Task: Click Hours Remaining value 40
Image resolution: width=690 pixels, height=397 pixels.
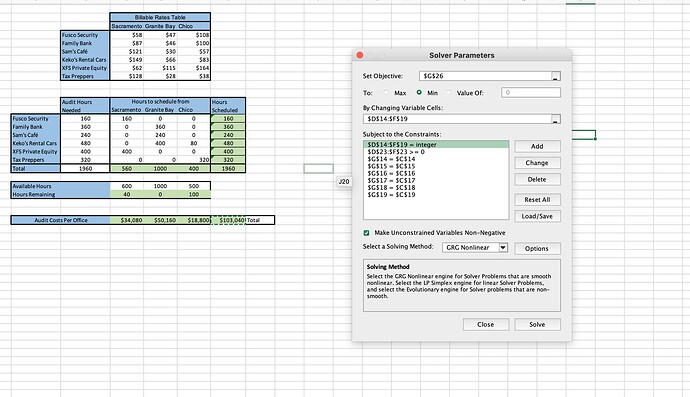Action: tap(127, 195)
